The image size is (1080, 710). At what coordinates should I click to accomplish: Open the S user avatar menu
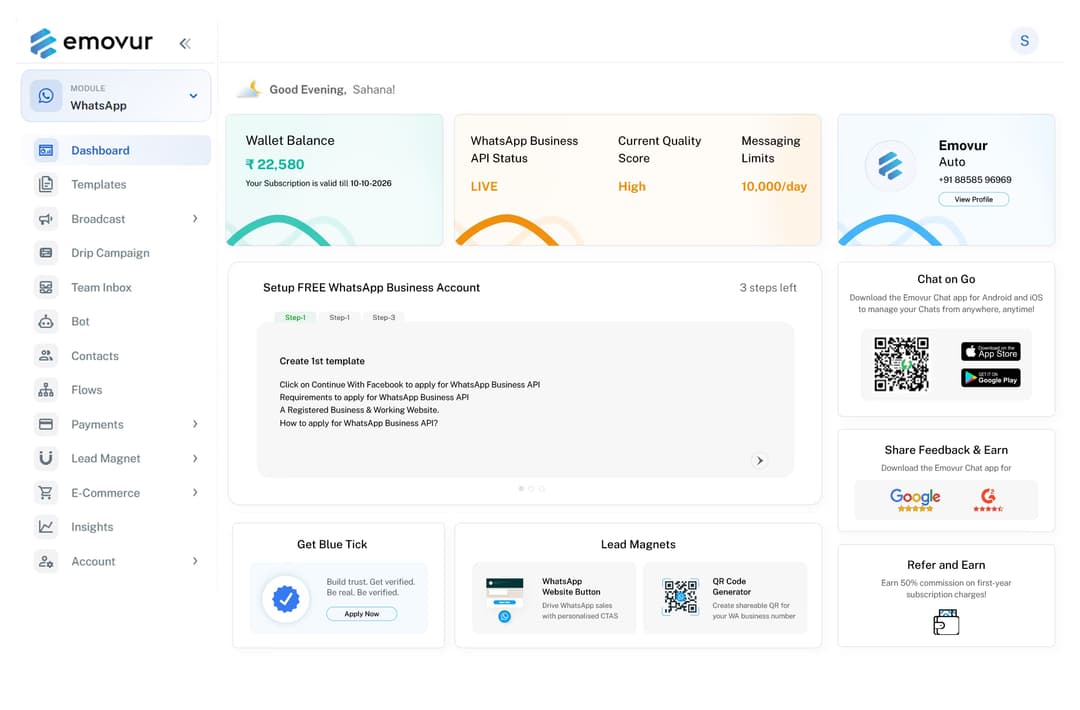pyautogui.click(x=1024, y=41)
